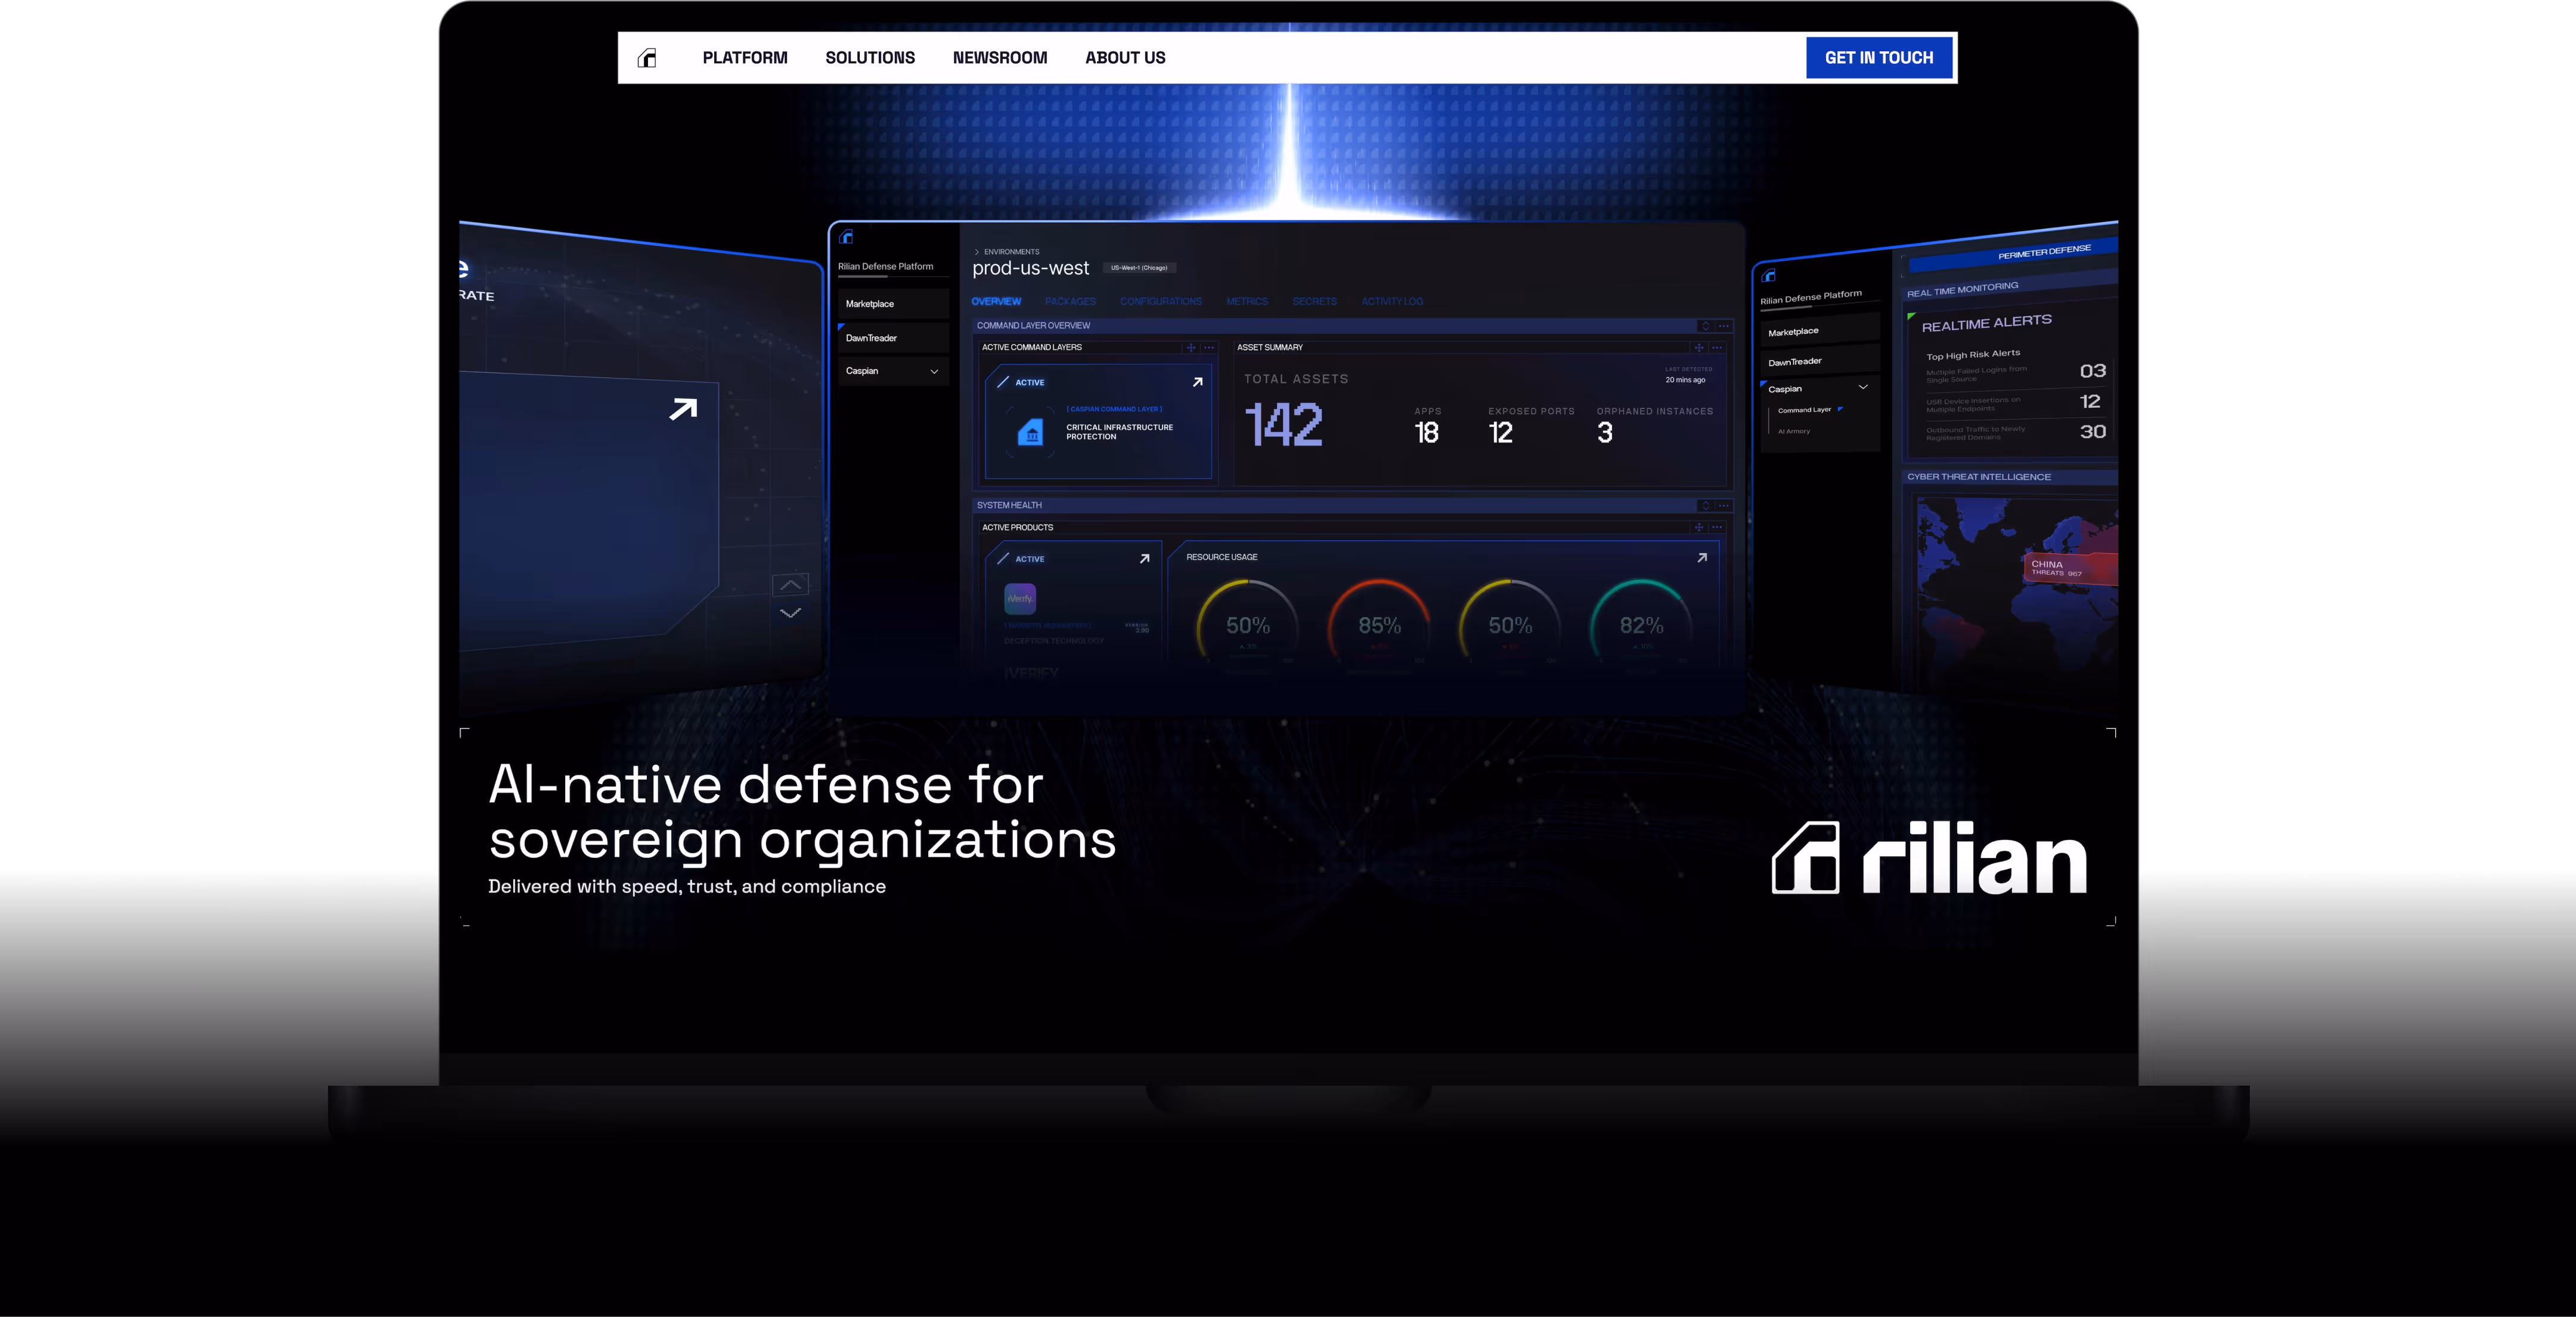Image resolution: width=2576 pixels, height=1317 pixels.
Task: Open the three-dot menu on Active Command Layers
Action: click(1209, 348)
